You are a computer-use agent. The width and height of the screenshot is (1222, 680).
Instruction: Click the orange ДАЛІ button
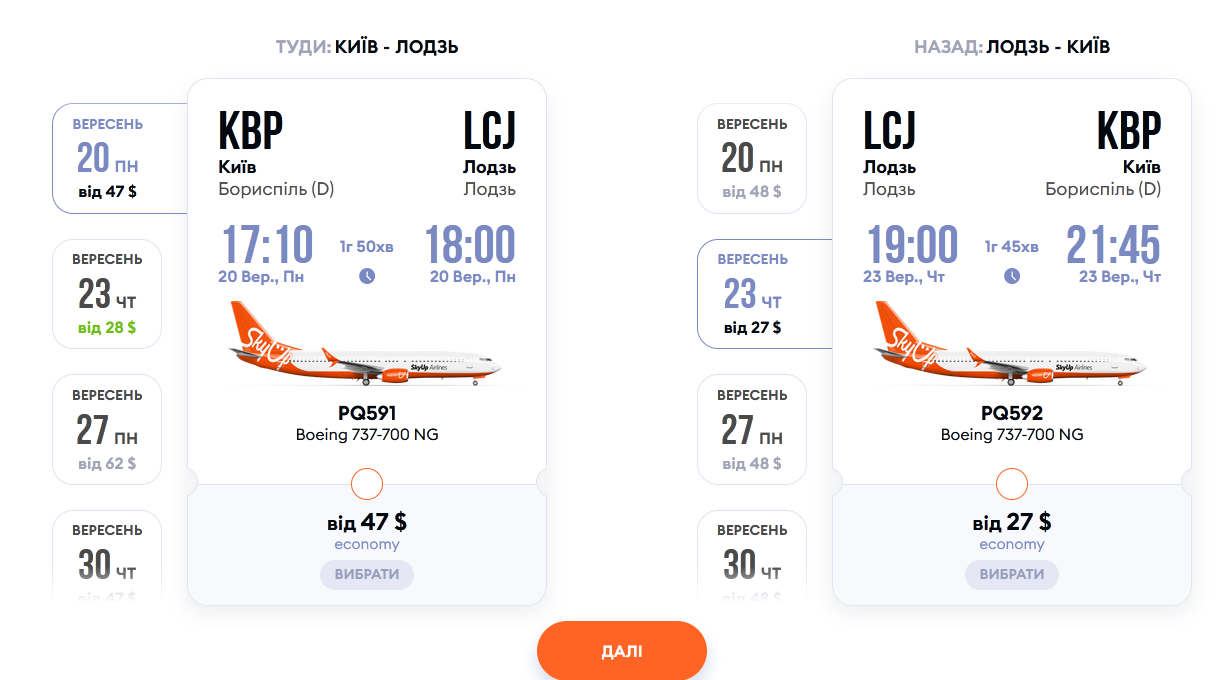(622, 652)
